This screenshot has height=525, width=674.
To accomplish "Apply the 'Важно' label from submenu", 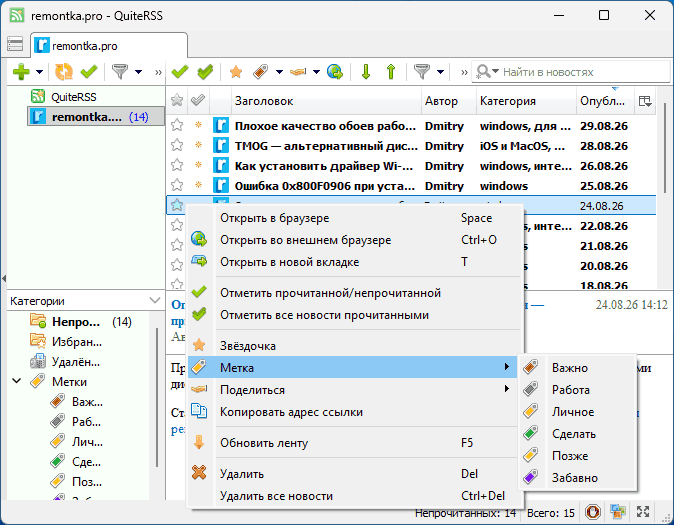I will click(577, 368).
